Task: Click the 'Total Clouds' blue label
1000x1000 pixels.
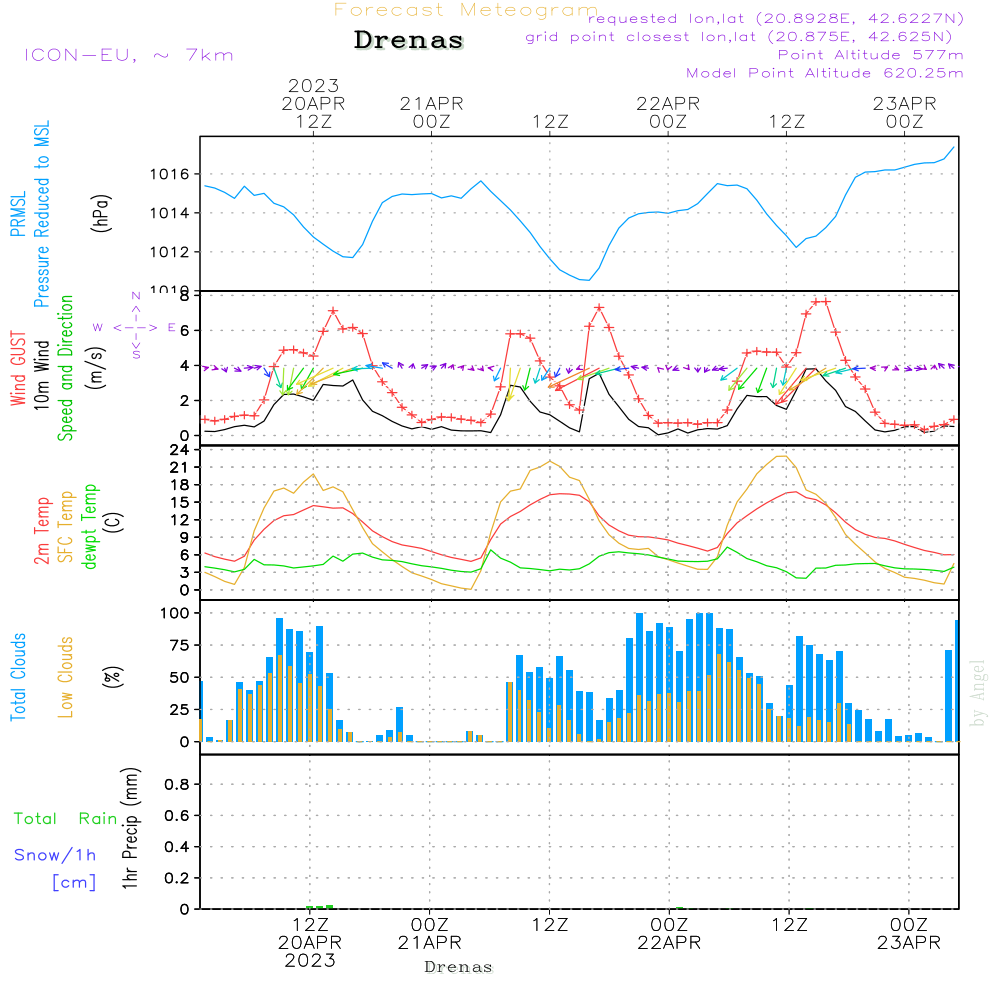Action: (x=18, y=677)
